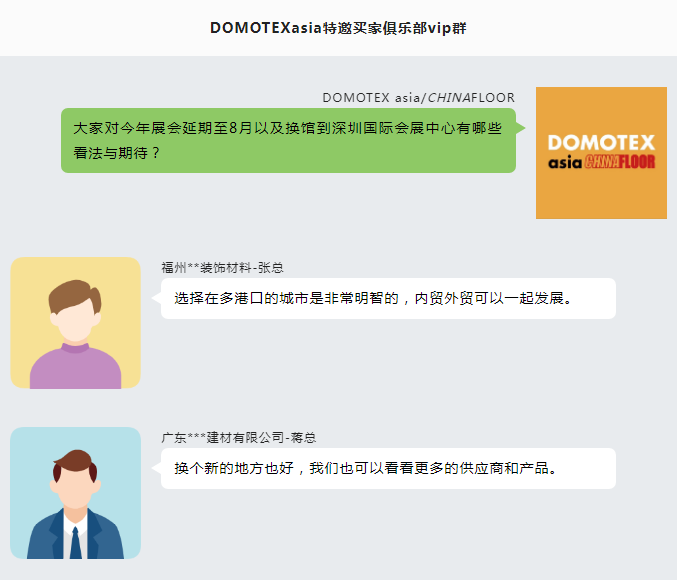Click the tail of 蒋总's white bubble

(156, 468)
